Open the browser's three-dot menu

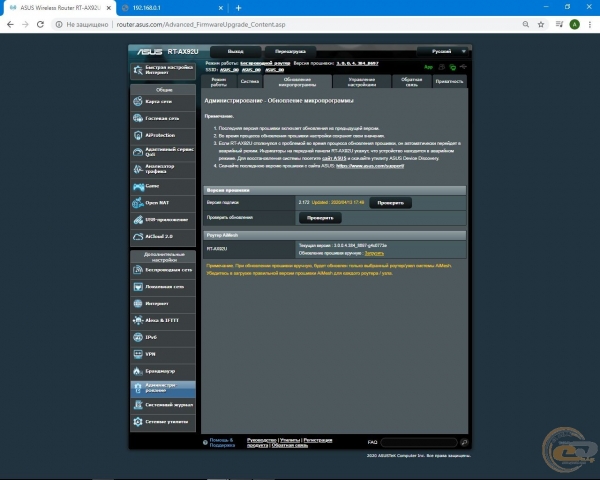click(x=590, y=24)
